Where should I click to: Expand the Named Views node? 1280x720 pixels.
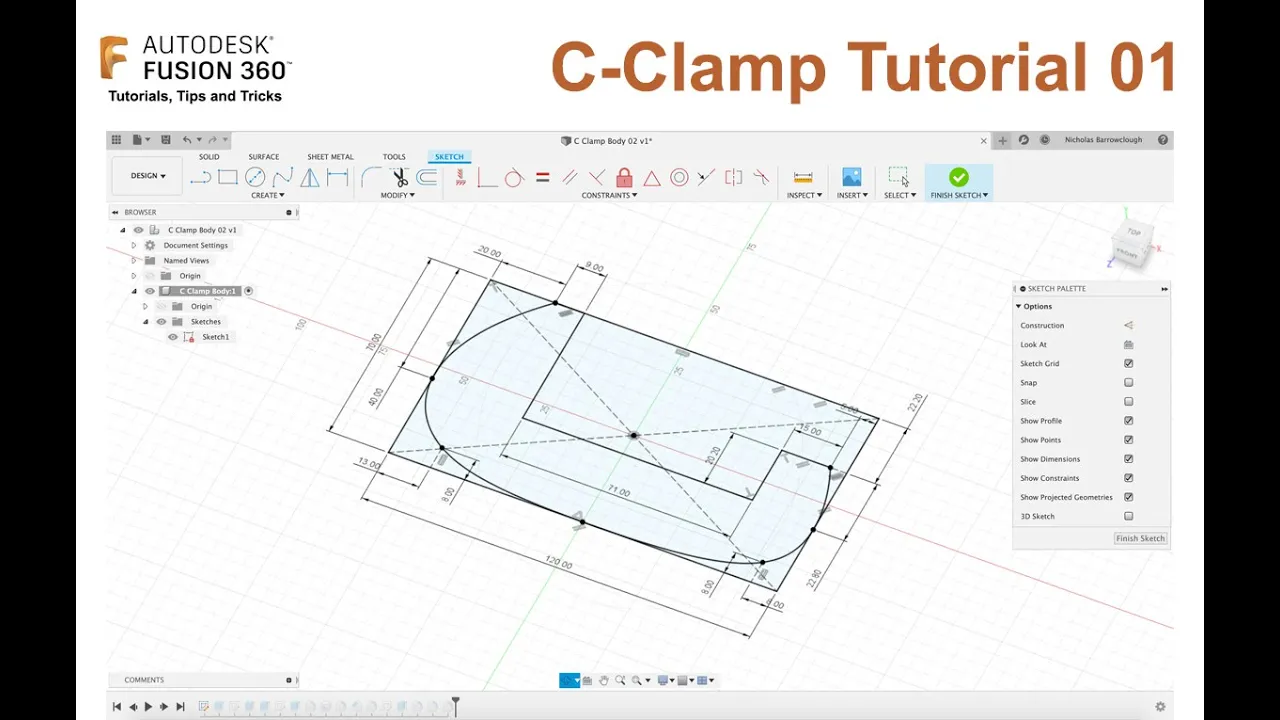tap(134, 260)
